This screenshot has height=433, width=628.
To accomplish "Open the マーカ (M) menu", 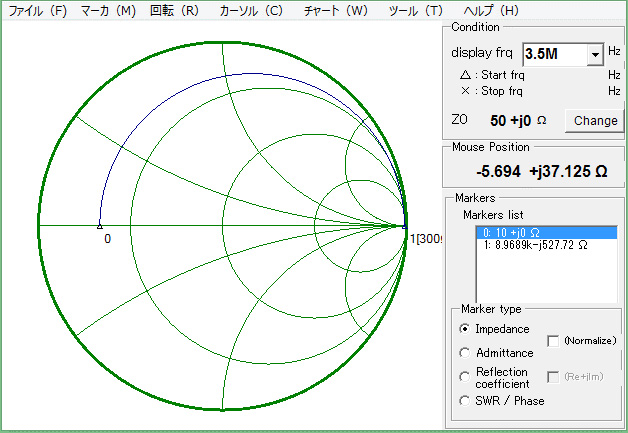I will tap(108, 11).
